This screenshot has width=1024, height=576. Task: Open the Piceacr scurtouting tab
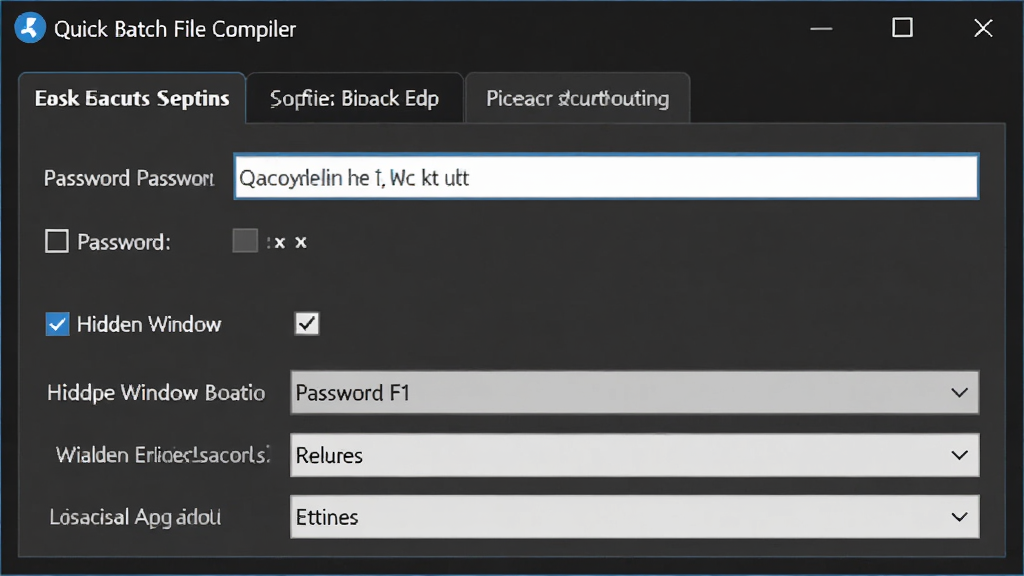577,98
